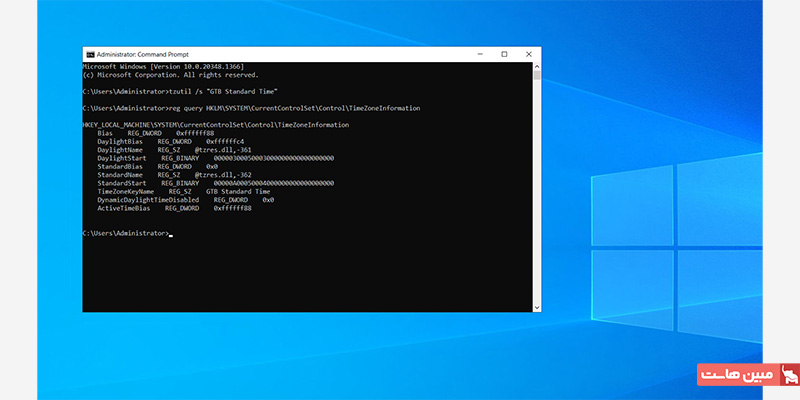Click the red elephant logo icon

pyautogui.click(x=789, y=376)
